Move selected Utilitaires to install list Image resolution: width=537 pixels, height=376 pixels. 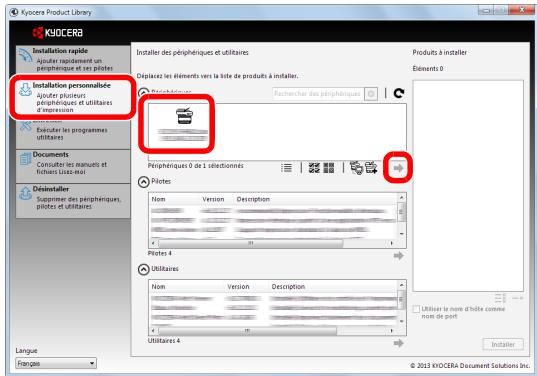coord(398,343)
